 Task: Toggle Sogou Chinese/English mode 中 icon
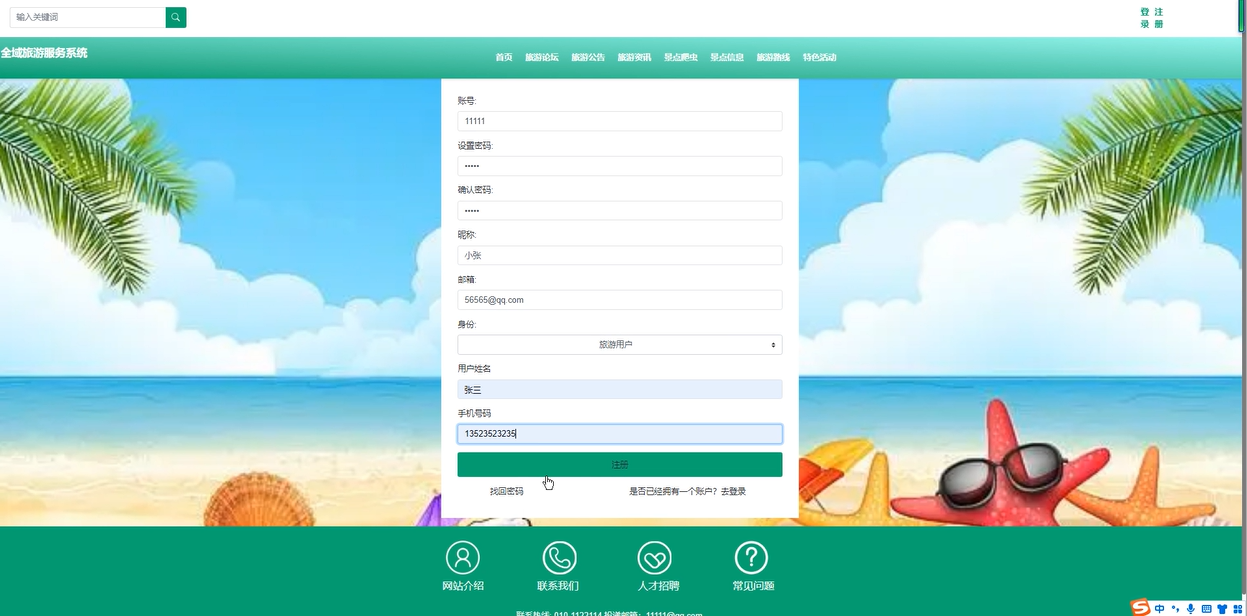[1159, 608]
